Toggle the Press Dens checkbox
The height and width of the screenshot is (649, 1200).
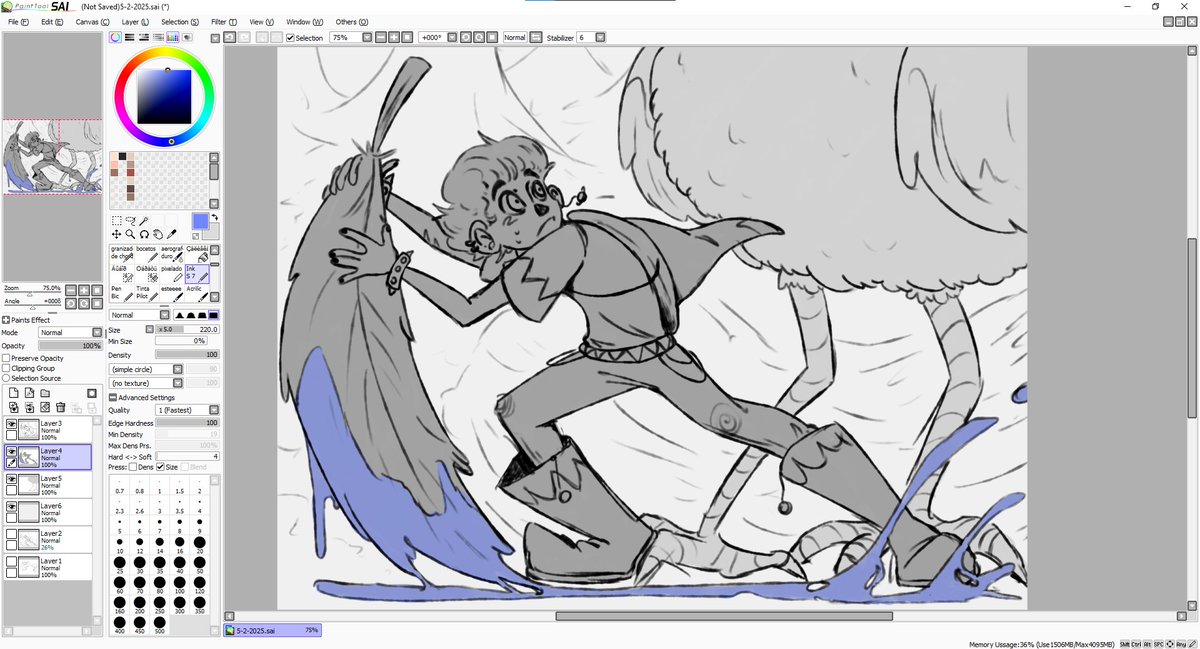(x=132, y=467)
